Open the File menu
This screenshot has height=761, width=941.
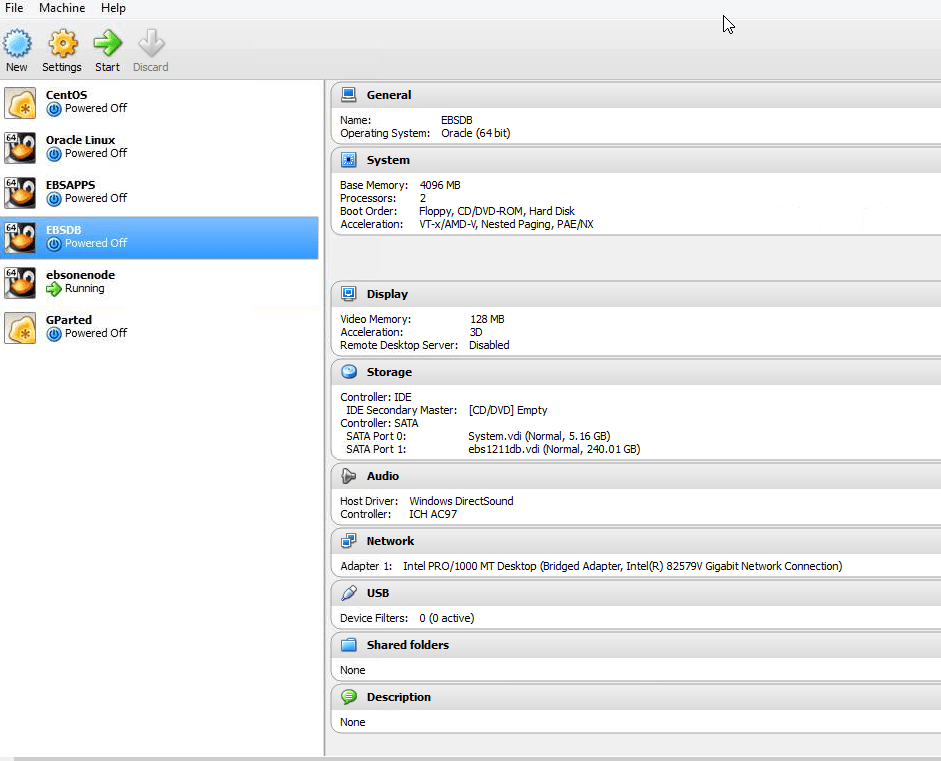point(14,8)
